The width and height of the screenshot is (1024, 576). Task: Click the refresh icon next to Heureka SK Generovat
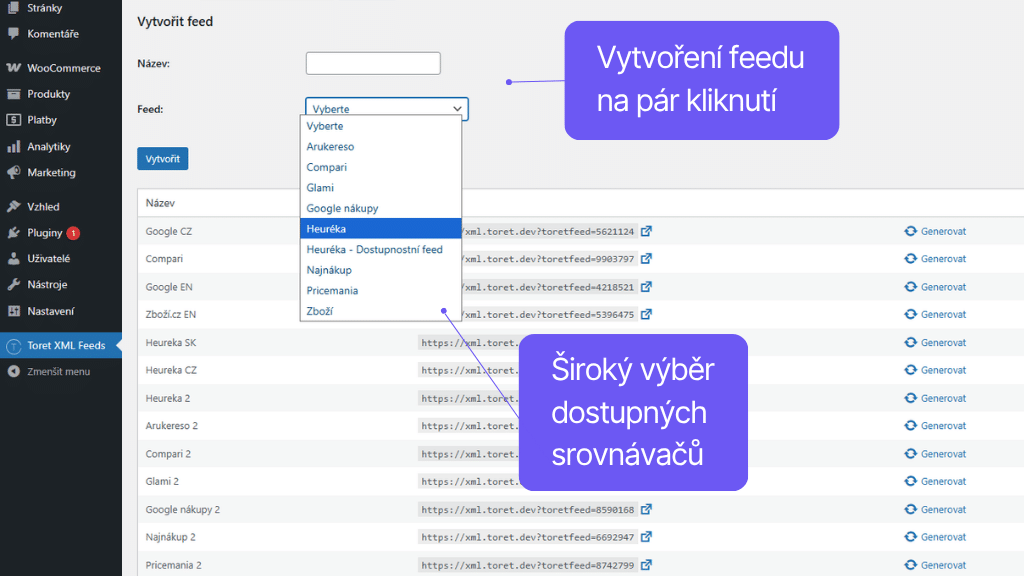coord(912,342)
